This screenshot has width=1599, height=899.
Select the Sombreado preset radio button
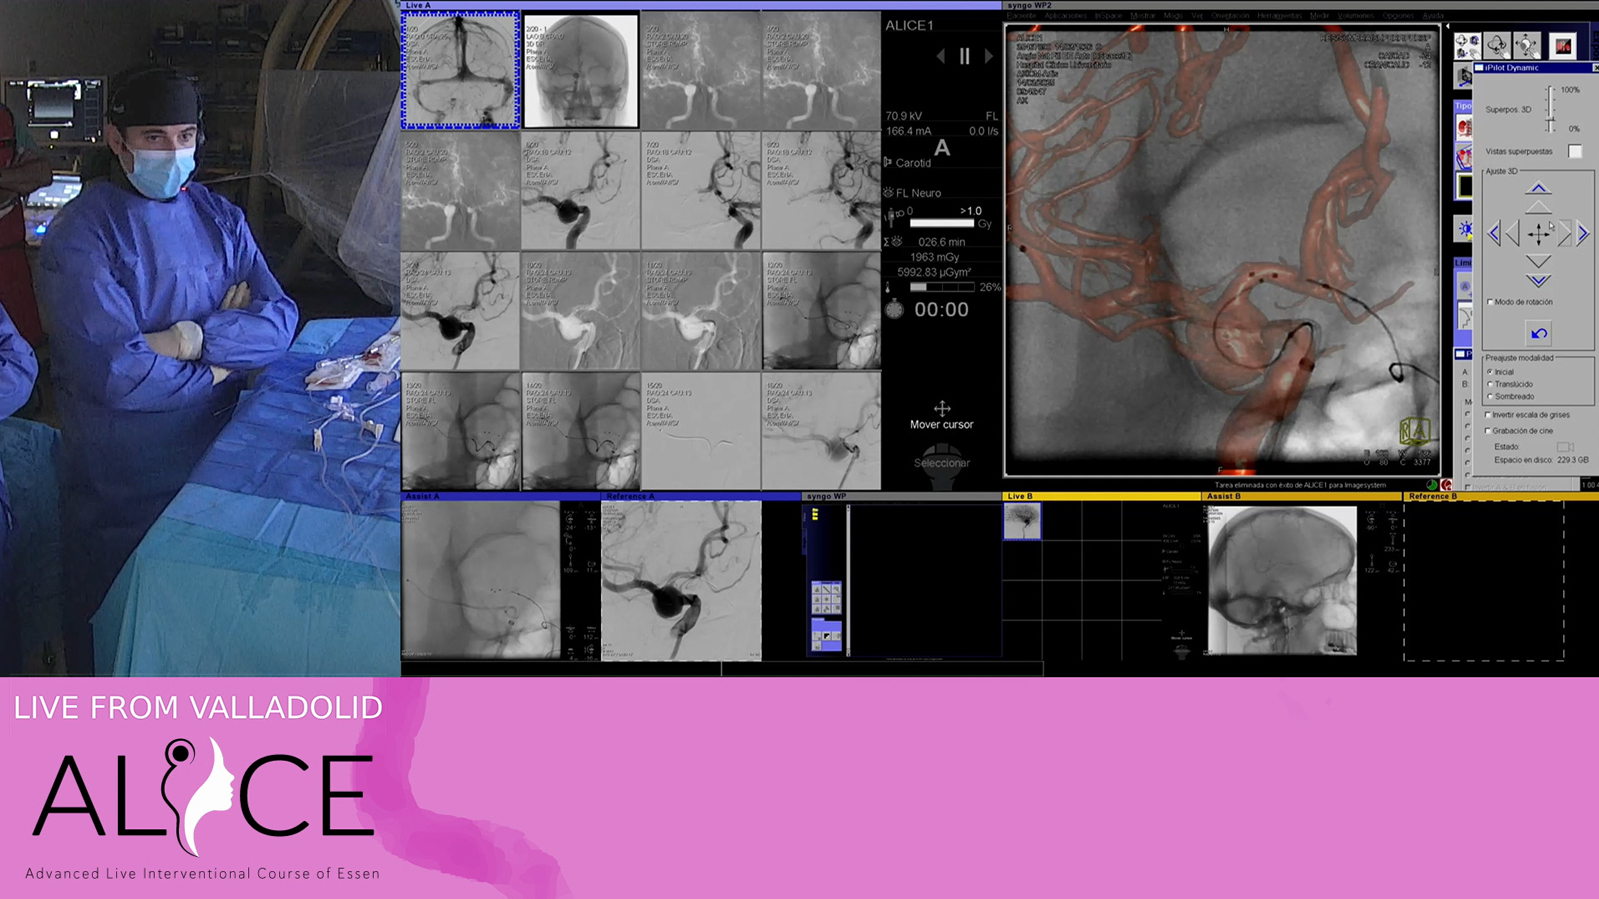pos(1490,397)
